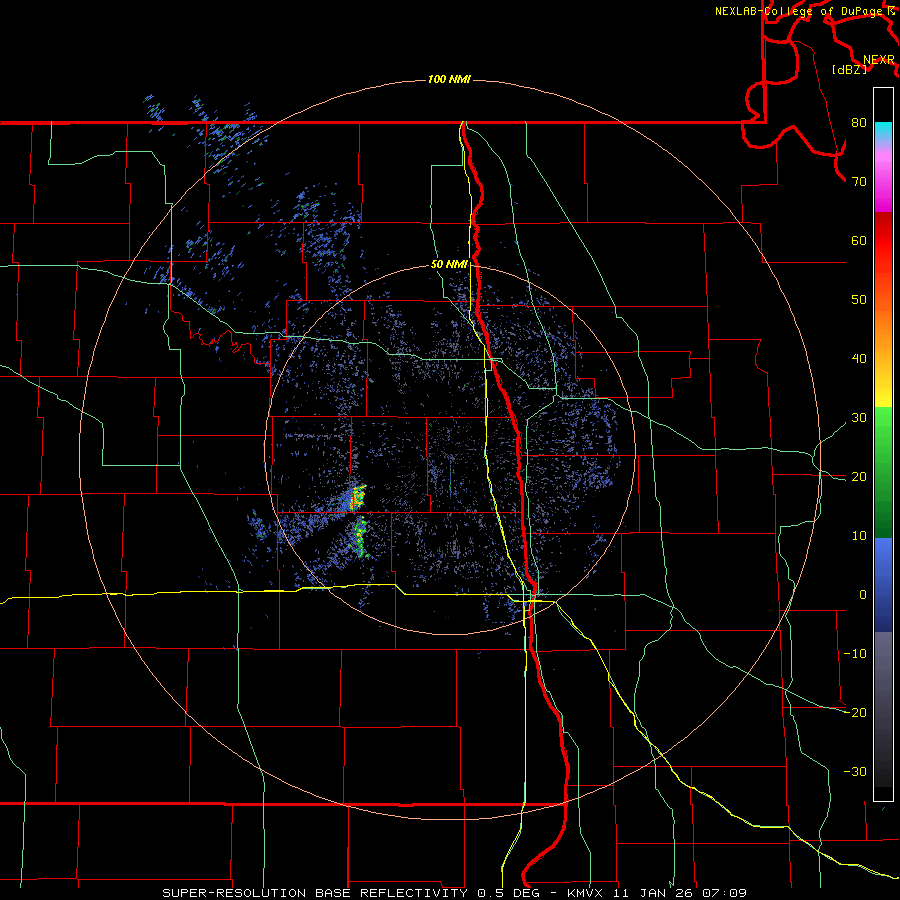Viewport: 900px width, 900px height.
Task: Click the "100 NMI" range ring label
Action: (449, 79)
